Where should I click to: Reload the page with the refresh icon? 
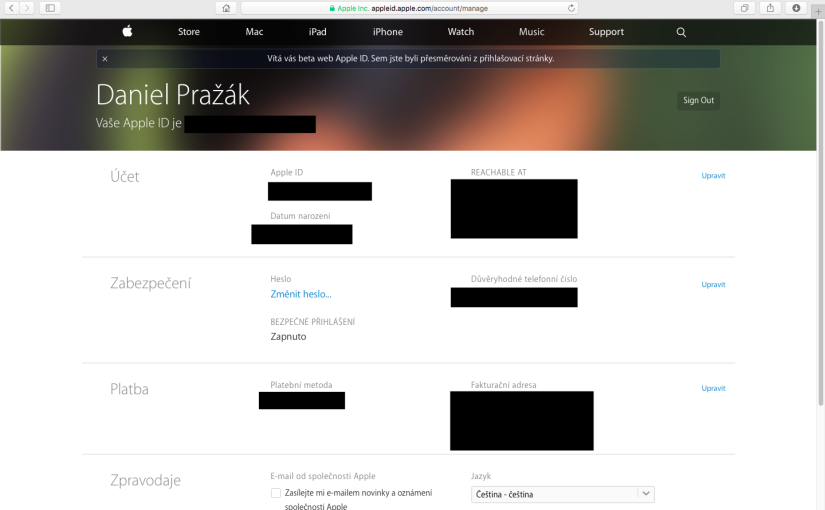[571, 8]
